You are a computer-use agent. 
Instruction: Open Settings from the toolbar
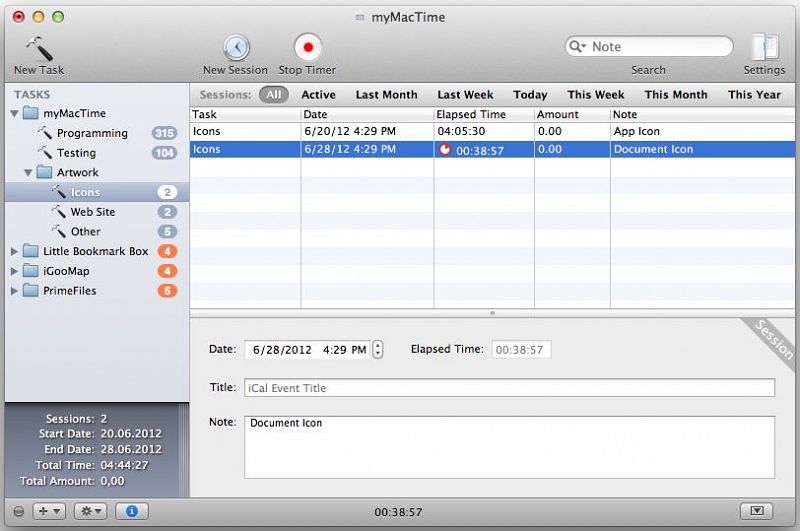(x=764, y=47)
